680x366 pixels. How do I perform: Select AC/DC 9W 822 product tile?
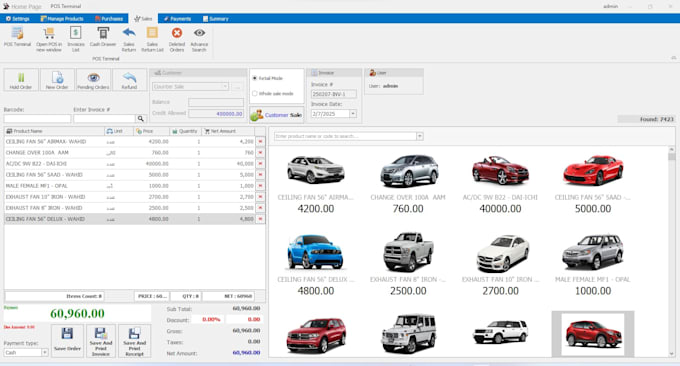tap(500, 184)
